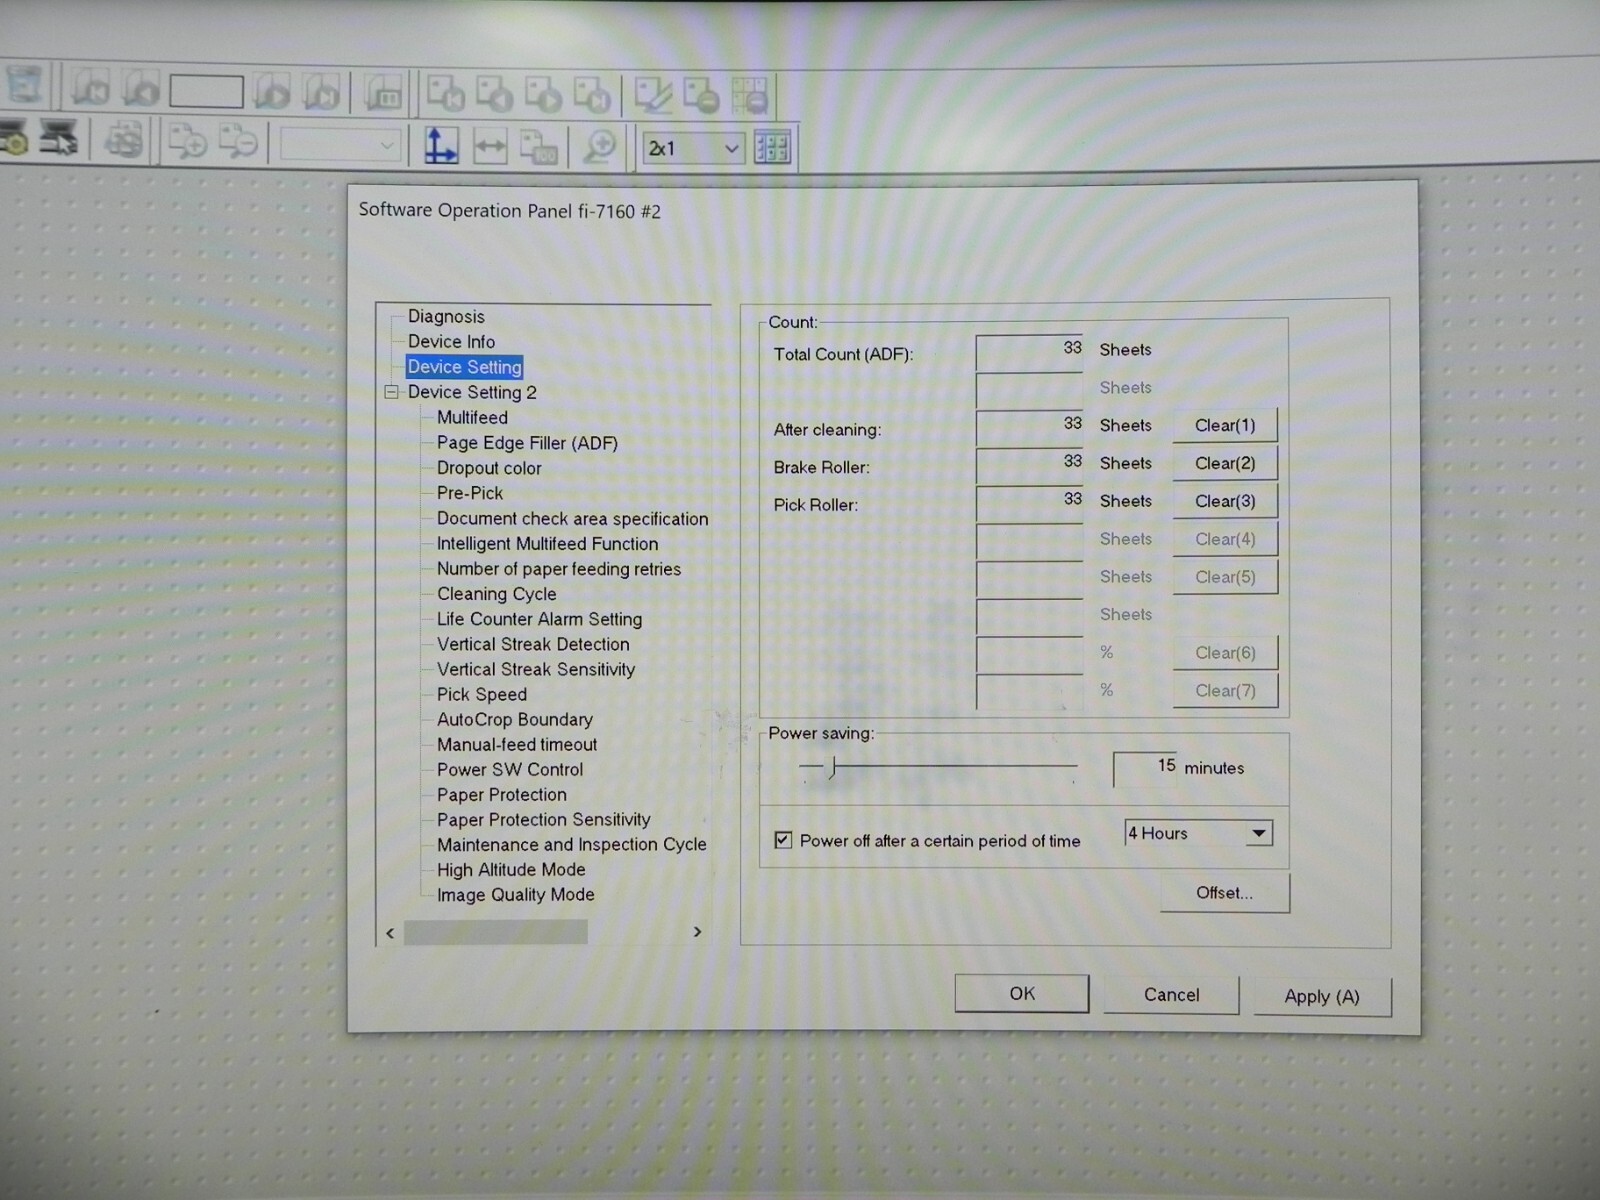This screenshot has width=1600, height=1200.
Task: Go to previous page toolbar icon
Action: point(141,90)
